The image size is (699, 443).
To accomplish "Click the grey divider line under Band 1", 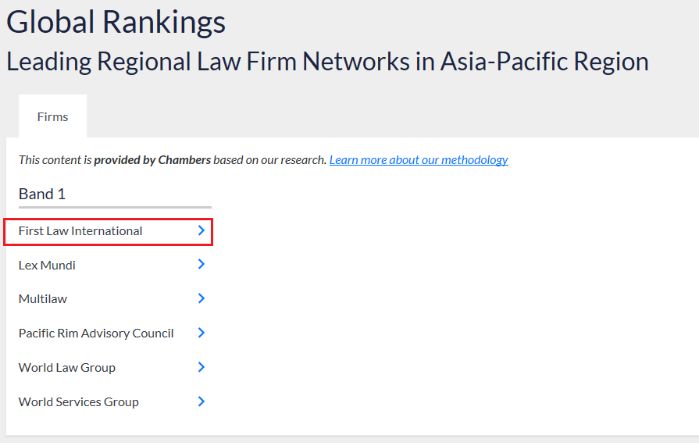I will pos(115,207).
